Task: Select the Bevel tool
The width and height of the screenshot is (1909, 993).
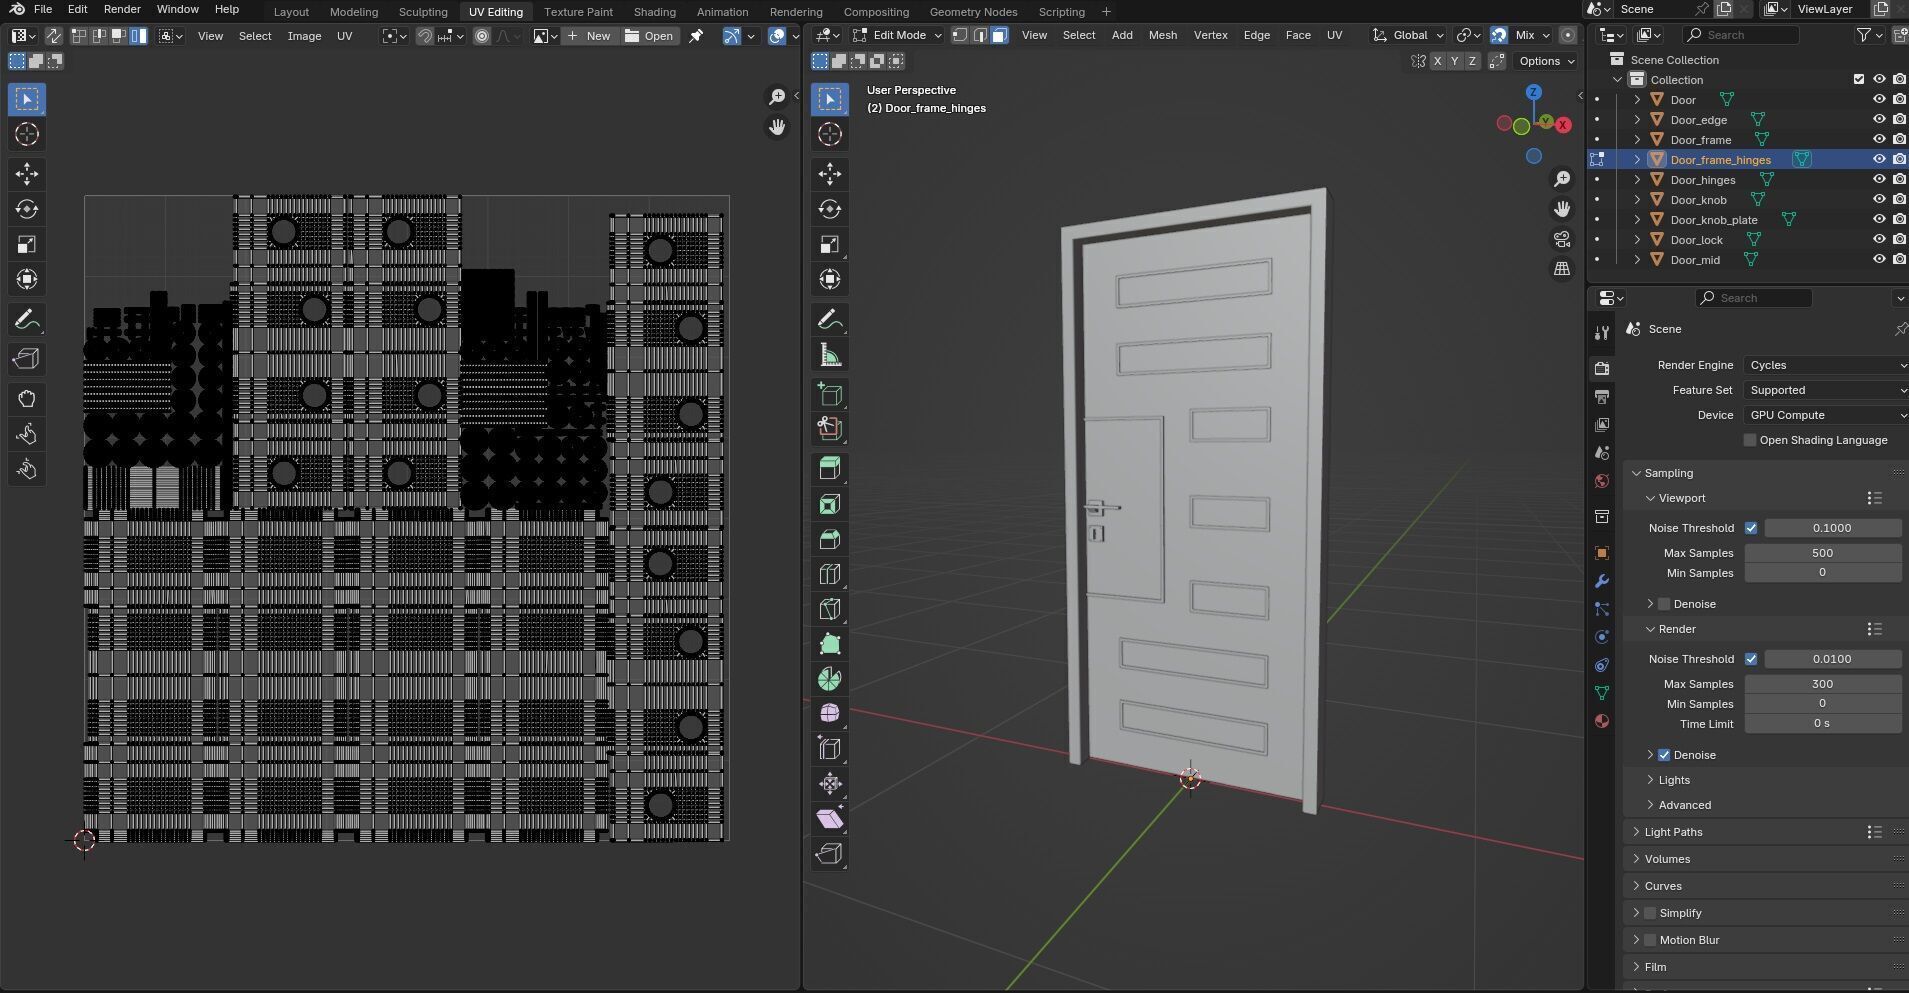Action: coord(829,539)
